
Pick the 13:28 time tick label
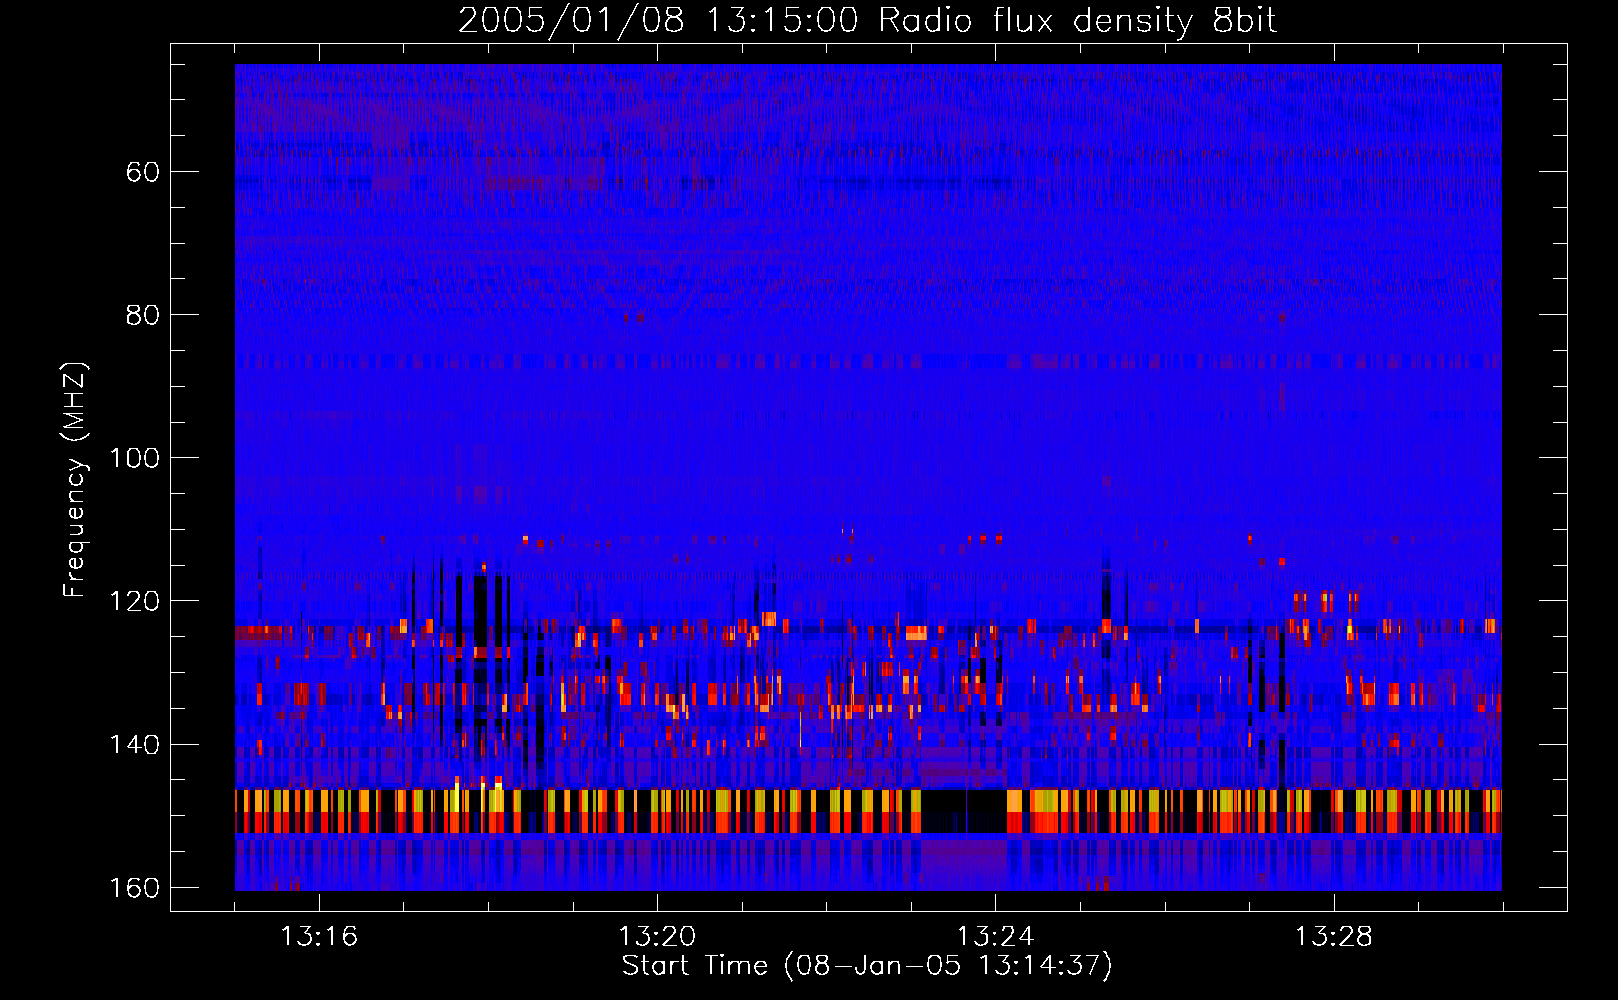pyautogui.click(x=1334, y=937)
